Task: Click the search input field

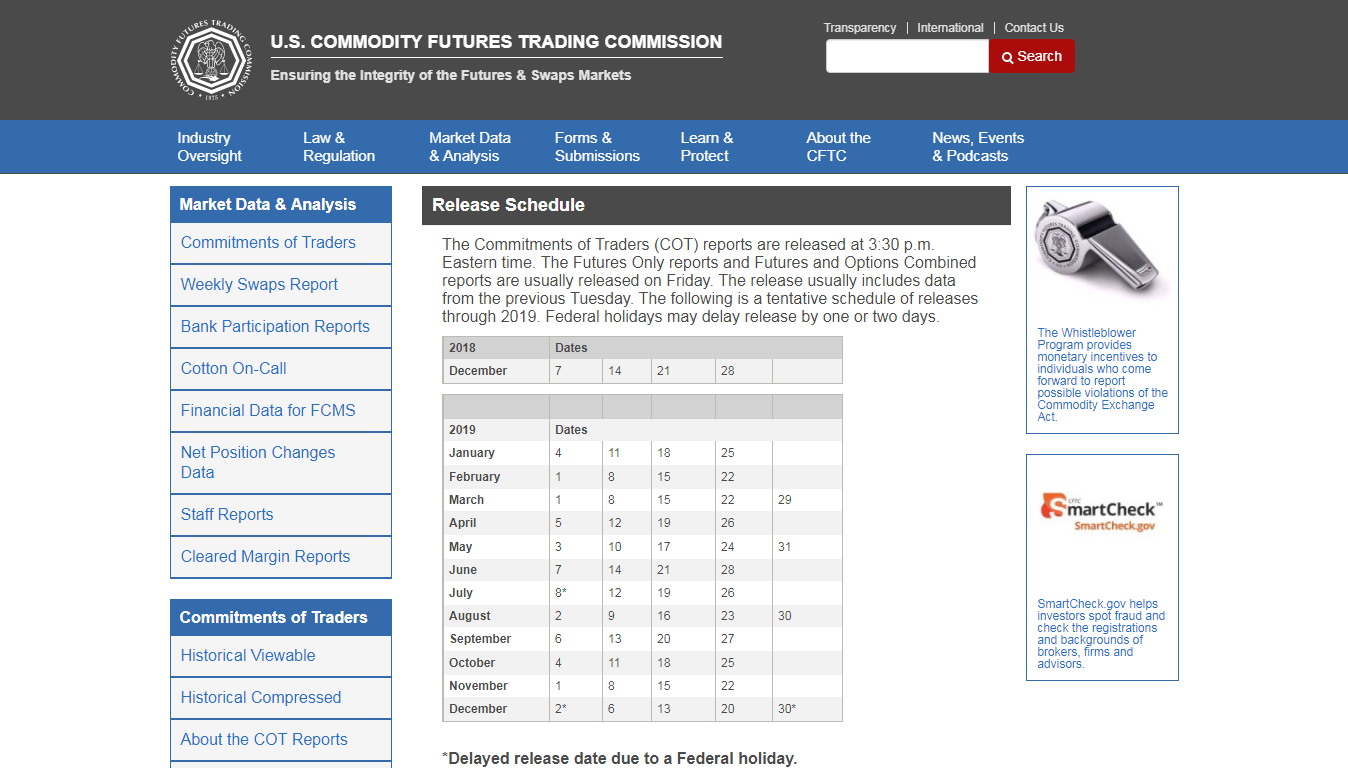Action: click(907, 56)
